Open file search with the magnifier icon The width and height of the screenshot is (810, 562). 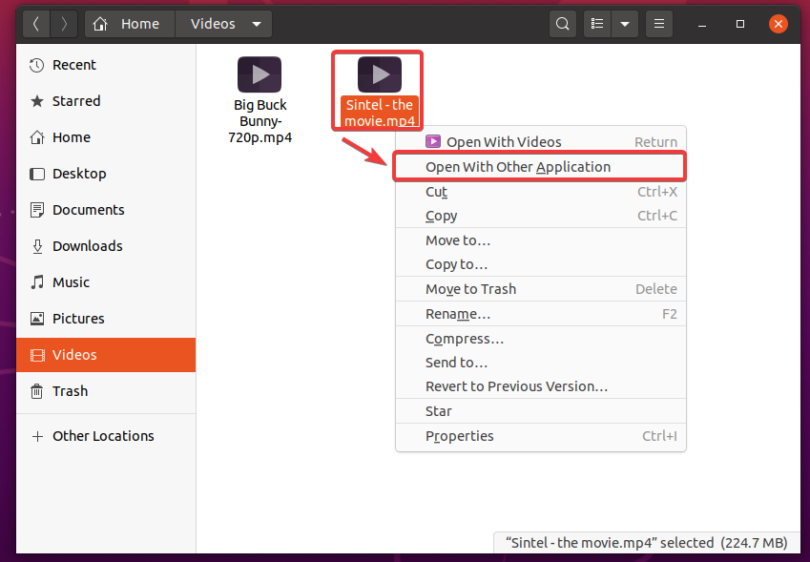562,24
